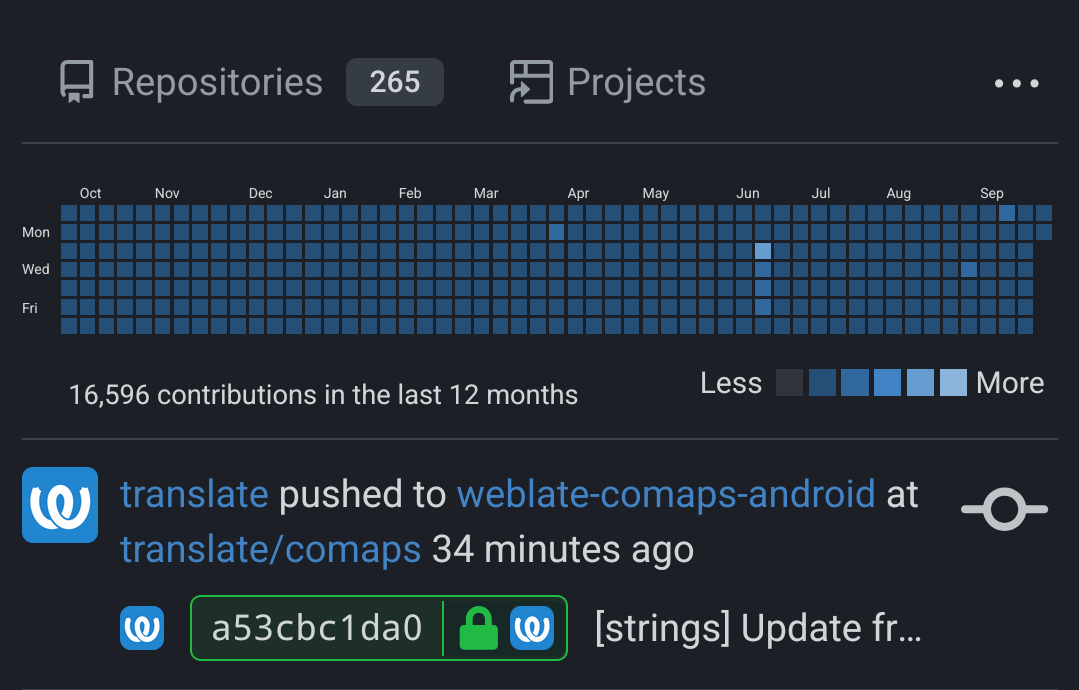The height and width of the screenshot is (690, 1079).
Task: Click the Projects board icon
Action: pos(531,83)
